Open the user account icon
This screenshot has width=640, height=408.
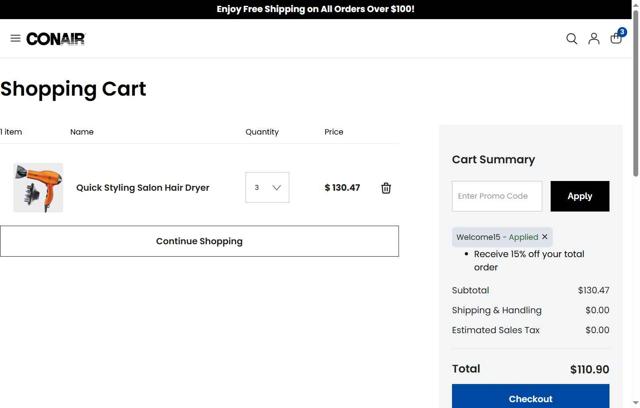pyautogui.click(x=594, y=39)
